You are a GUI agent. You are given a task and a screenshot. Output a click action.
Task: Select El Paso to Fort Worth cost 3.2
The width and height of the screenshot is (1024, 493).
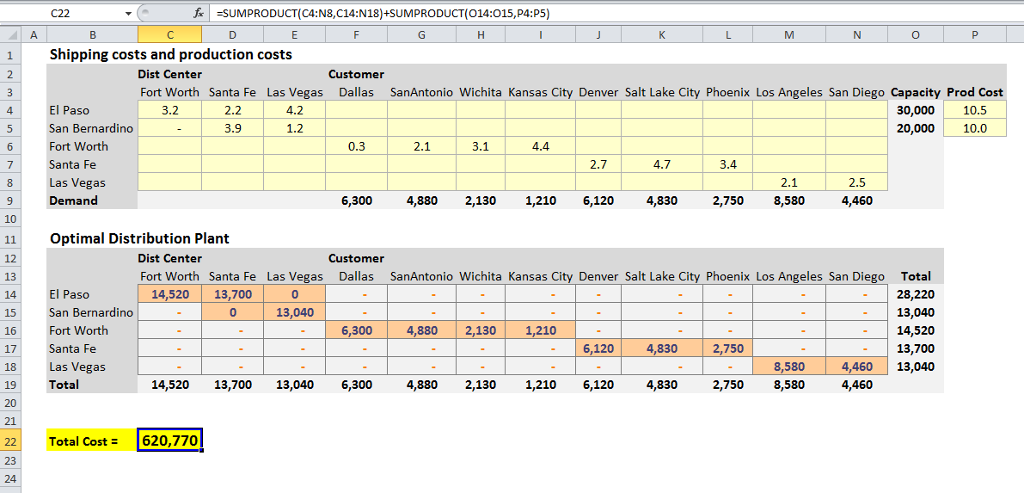pyautogui.click(x=170, y=110)
